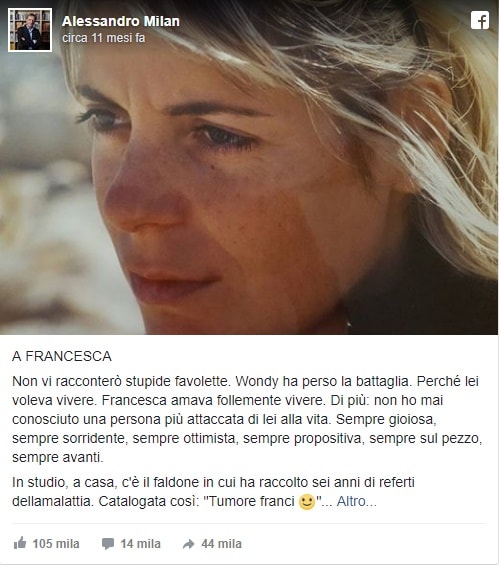View the 105 mila likes count
This screenshot has width=501, height=566.
point(56,544)
